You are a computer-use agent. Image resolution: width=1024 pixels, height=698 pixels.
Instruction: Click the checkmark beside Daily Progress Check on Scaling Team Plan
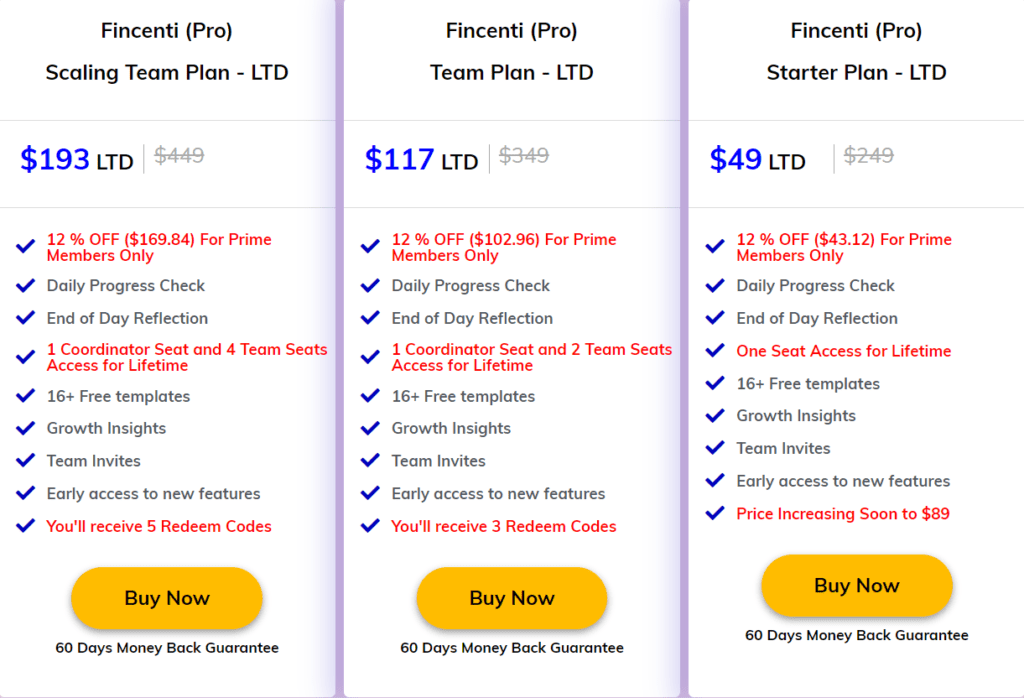coord(26,286)
